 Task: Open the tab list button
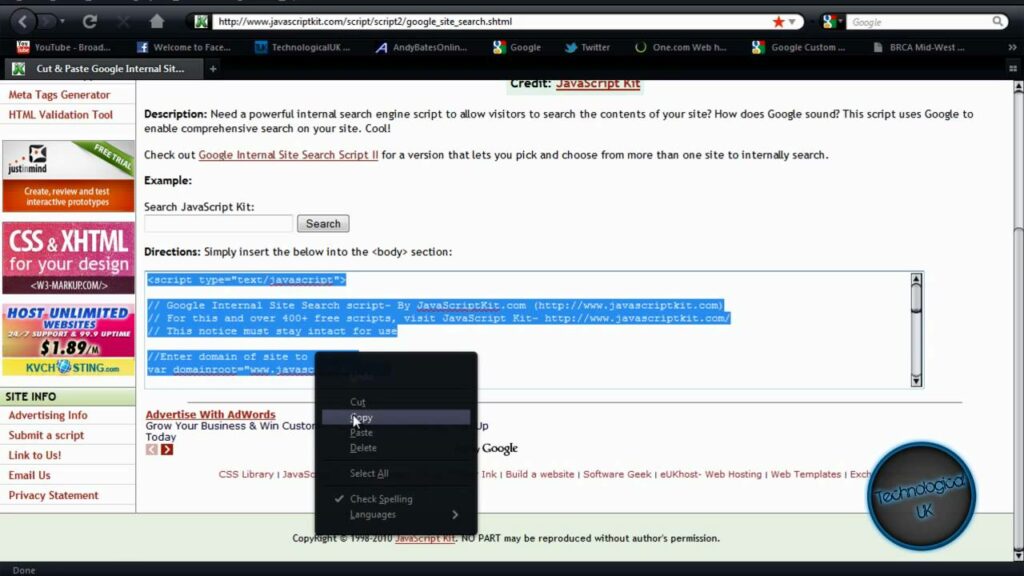click(1013, 69)
